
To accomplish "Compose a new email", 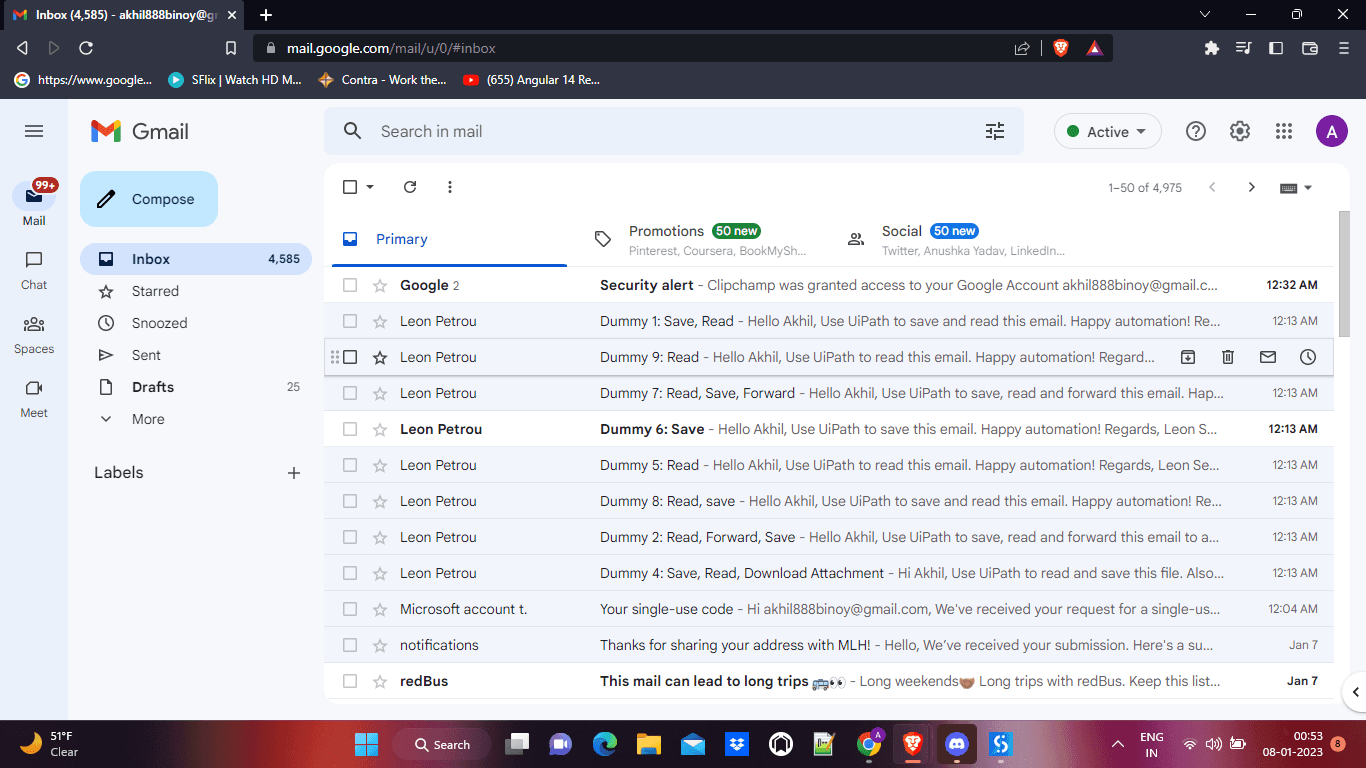I will point(149,199).
